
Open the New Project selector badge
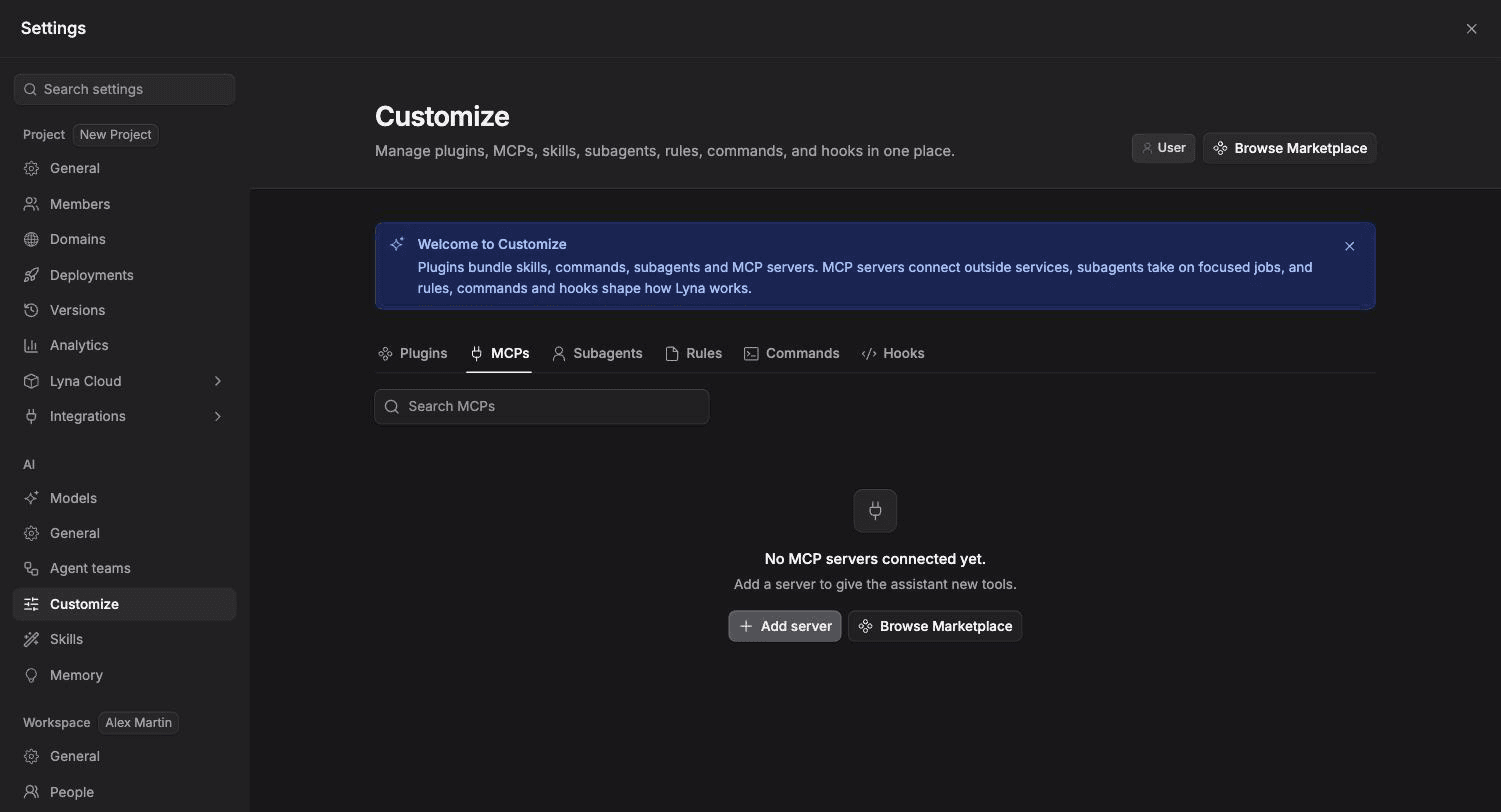(116, 134)
